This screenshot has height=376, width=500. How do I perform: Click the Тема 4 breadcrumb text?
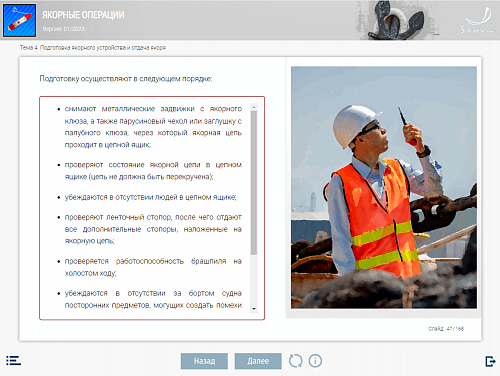tap(93, 48)
